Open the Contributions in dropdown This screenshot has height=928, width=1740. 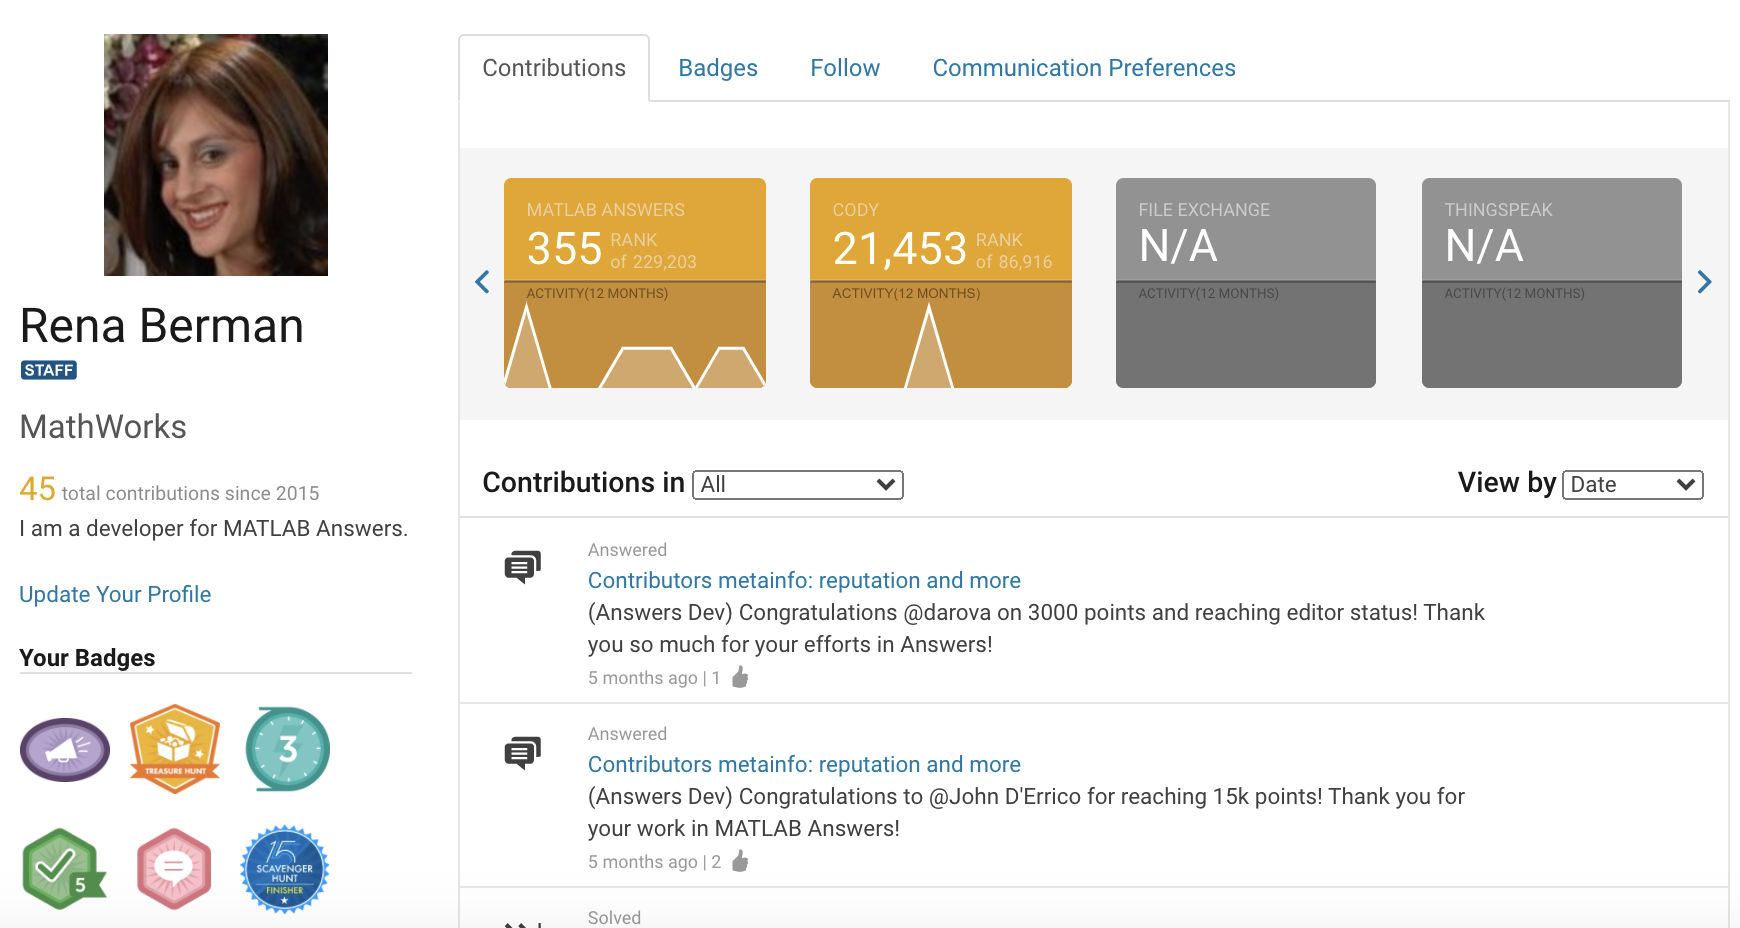[797, 485]
